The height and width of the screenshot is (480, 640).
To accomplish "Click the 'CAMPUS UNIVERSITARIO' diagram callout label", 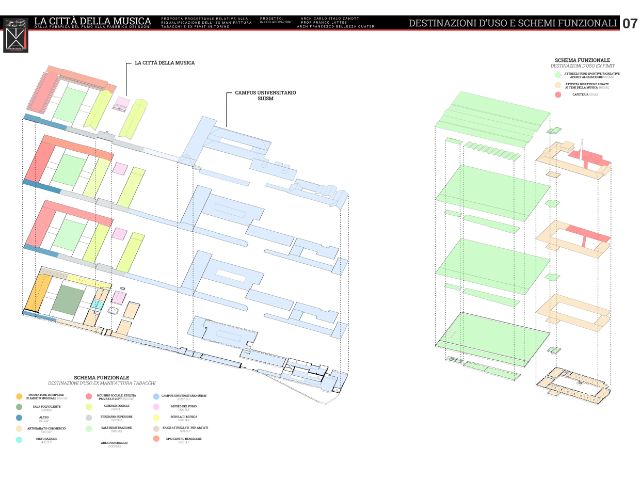I will 265,95.
